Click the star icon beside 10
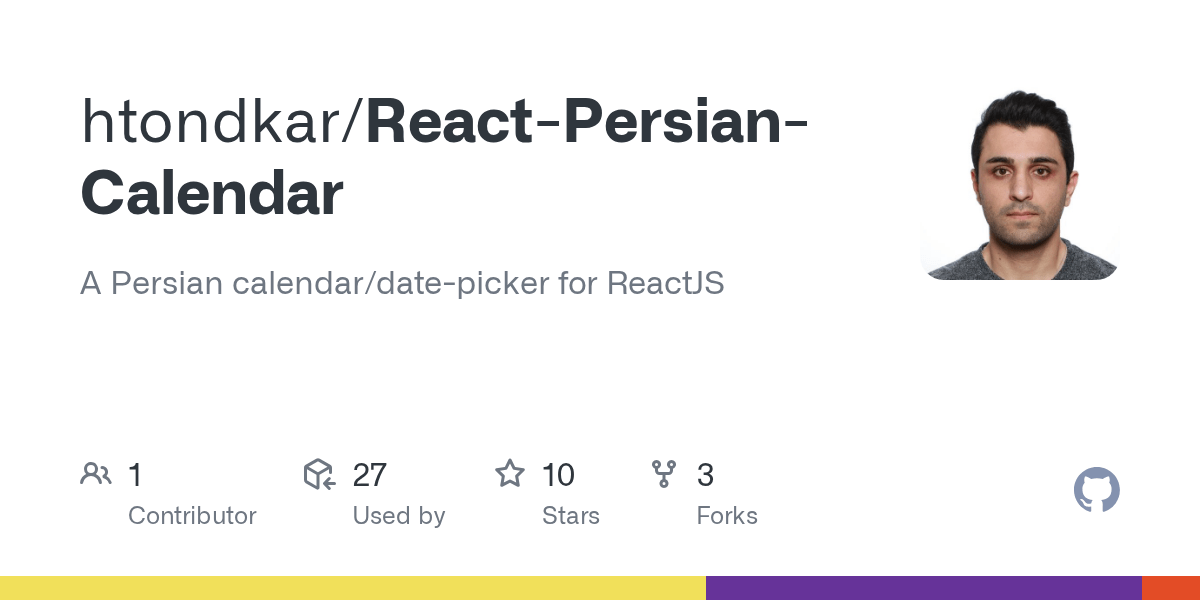 (510, 474)
